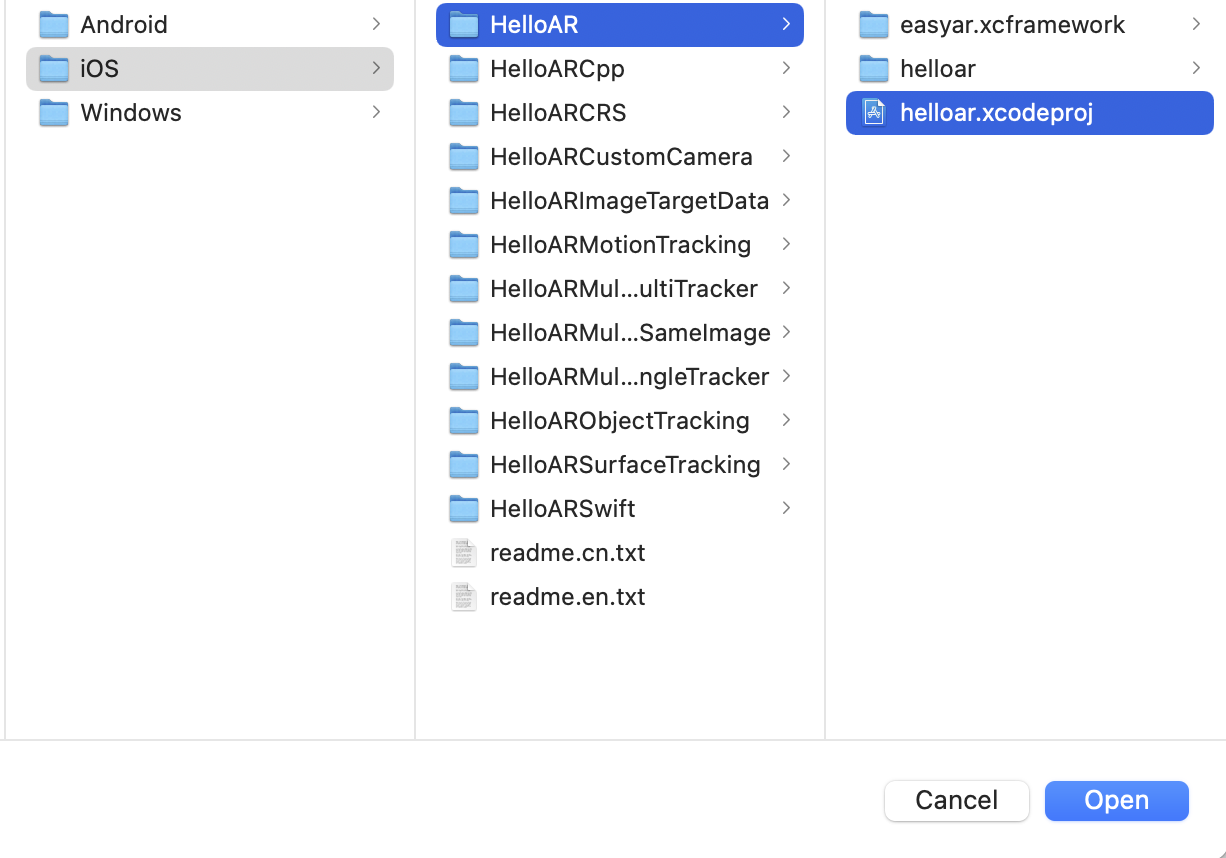Click the HelloARCpp folder icon
Image resolution: width=1226 pixels, height=858 pixels.
tap(463, 69)
